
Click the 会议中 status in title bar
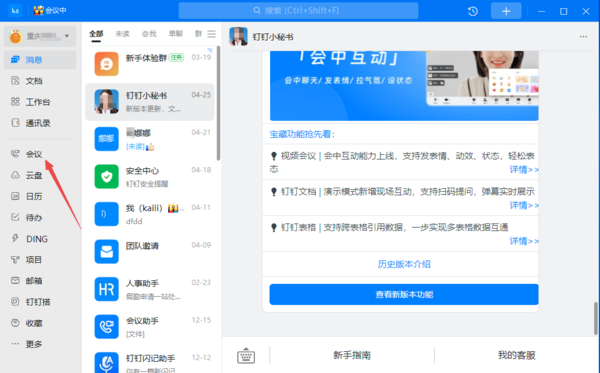tap(50, 11)
